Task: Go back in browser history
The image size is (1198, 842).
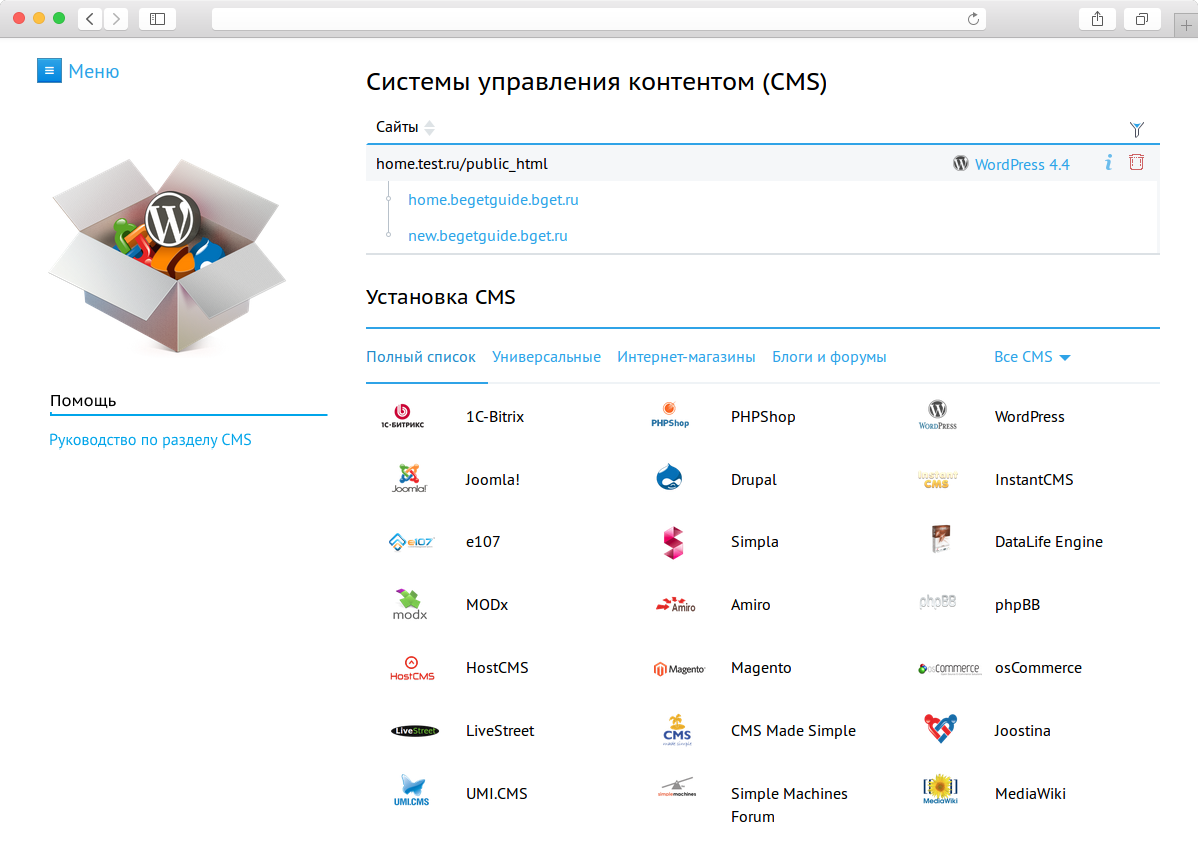Action: [x=90, y=18]
